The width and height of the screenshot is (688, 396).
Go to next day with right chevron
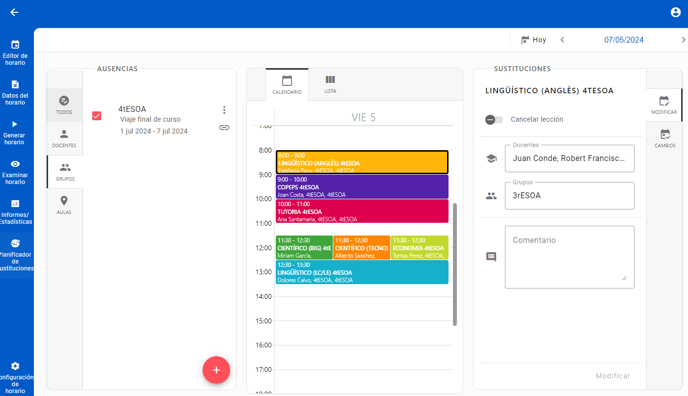683,40
